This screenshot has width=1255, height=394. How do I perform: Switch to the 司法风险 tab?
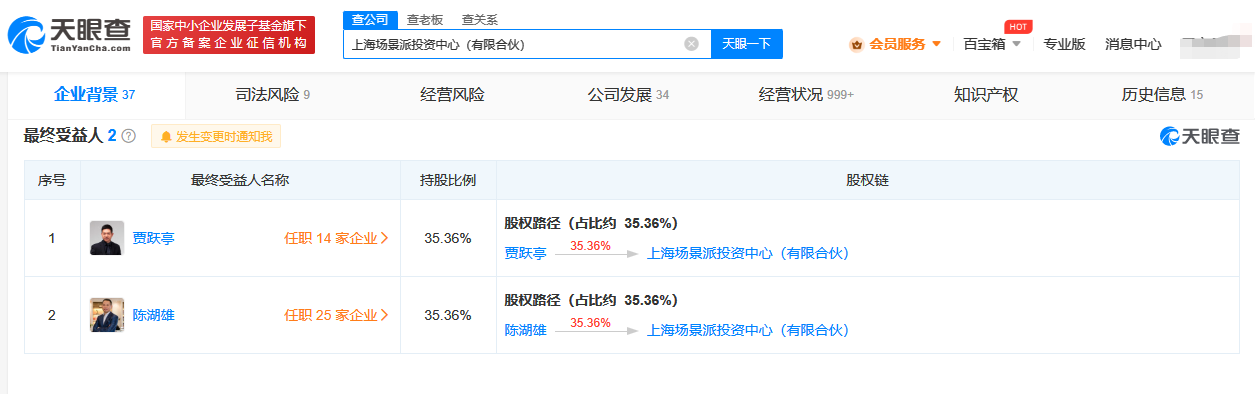[x=272, y=95]
